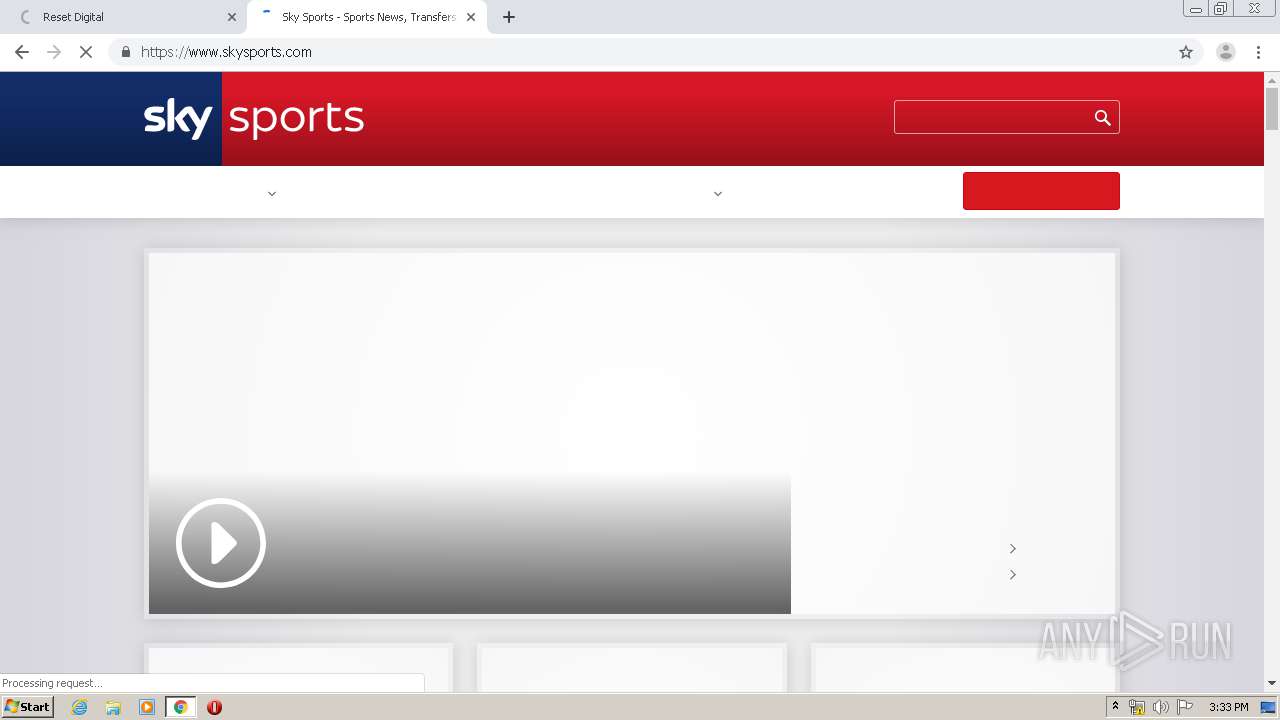This screenshot has height=720, width=1280.
Task: Click the network tray icon
Action: 1137,707
